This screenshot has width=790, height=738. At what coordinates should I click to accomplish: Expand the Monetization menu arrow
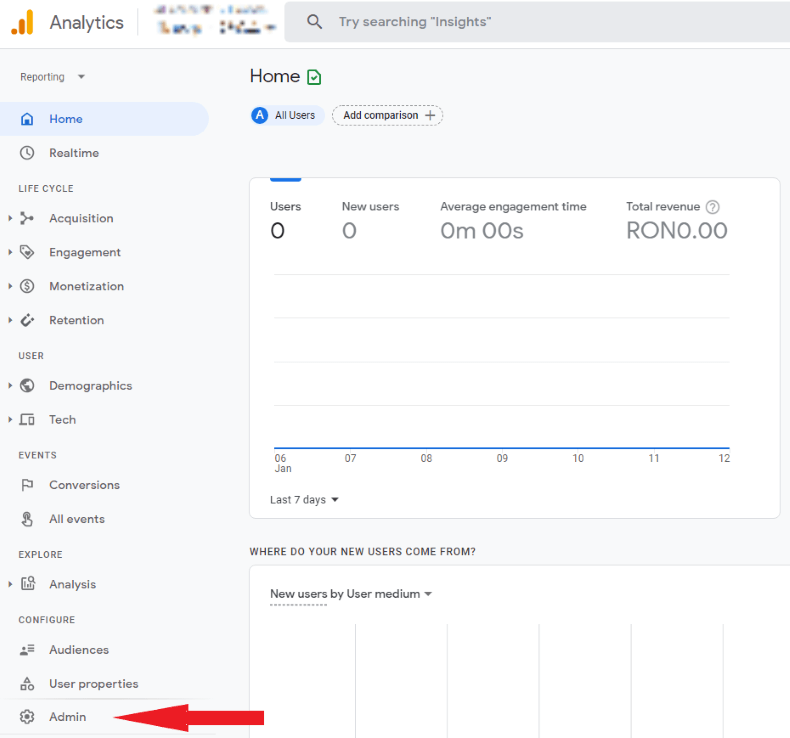10,286
